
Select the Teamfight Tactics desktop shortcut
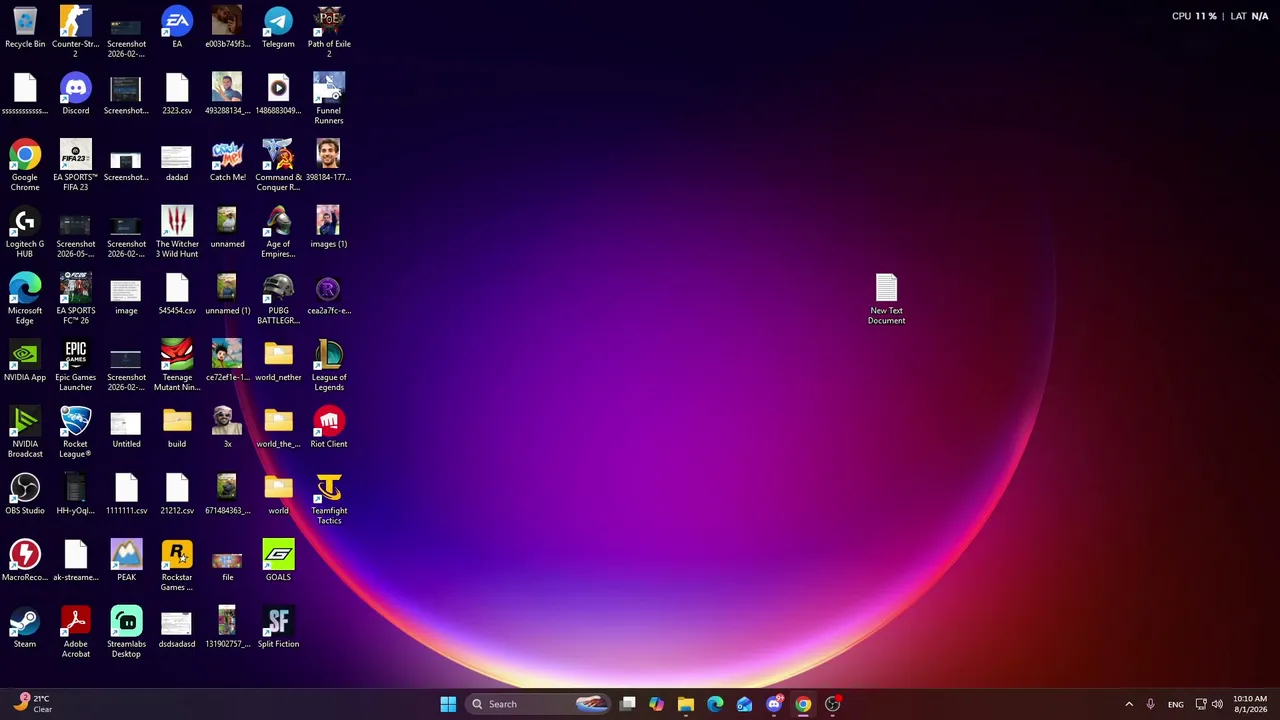click(329, 500)
